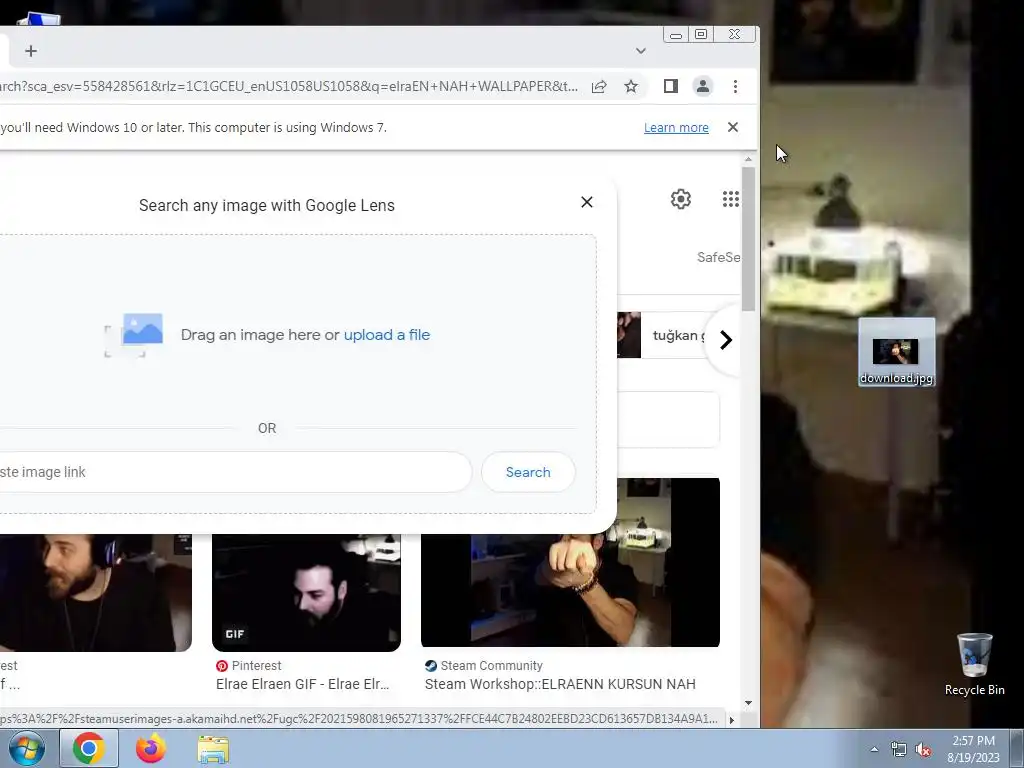Focus the paste image link field
The image size is (1024, 768).
click(235, 472)
